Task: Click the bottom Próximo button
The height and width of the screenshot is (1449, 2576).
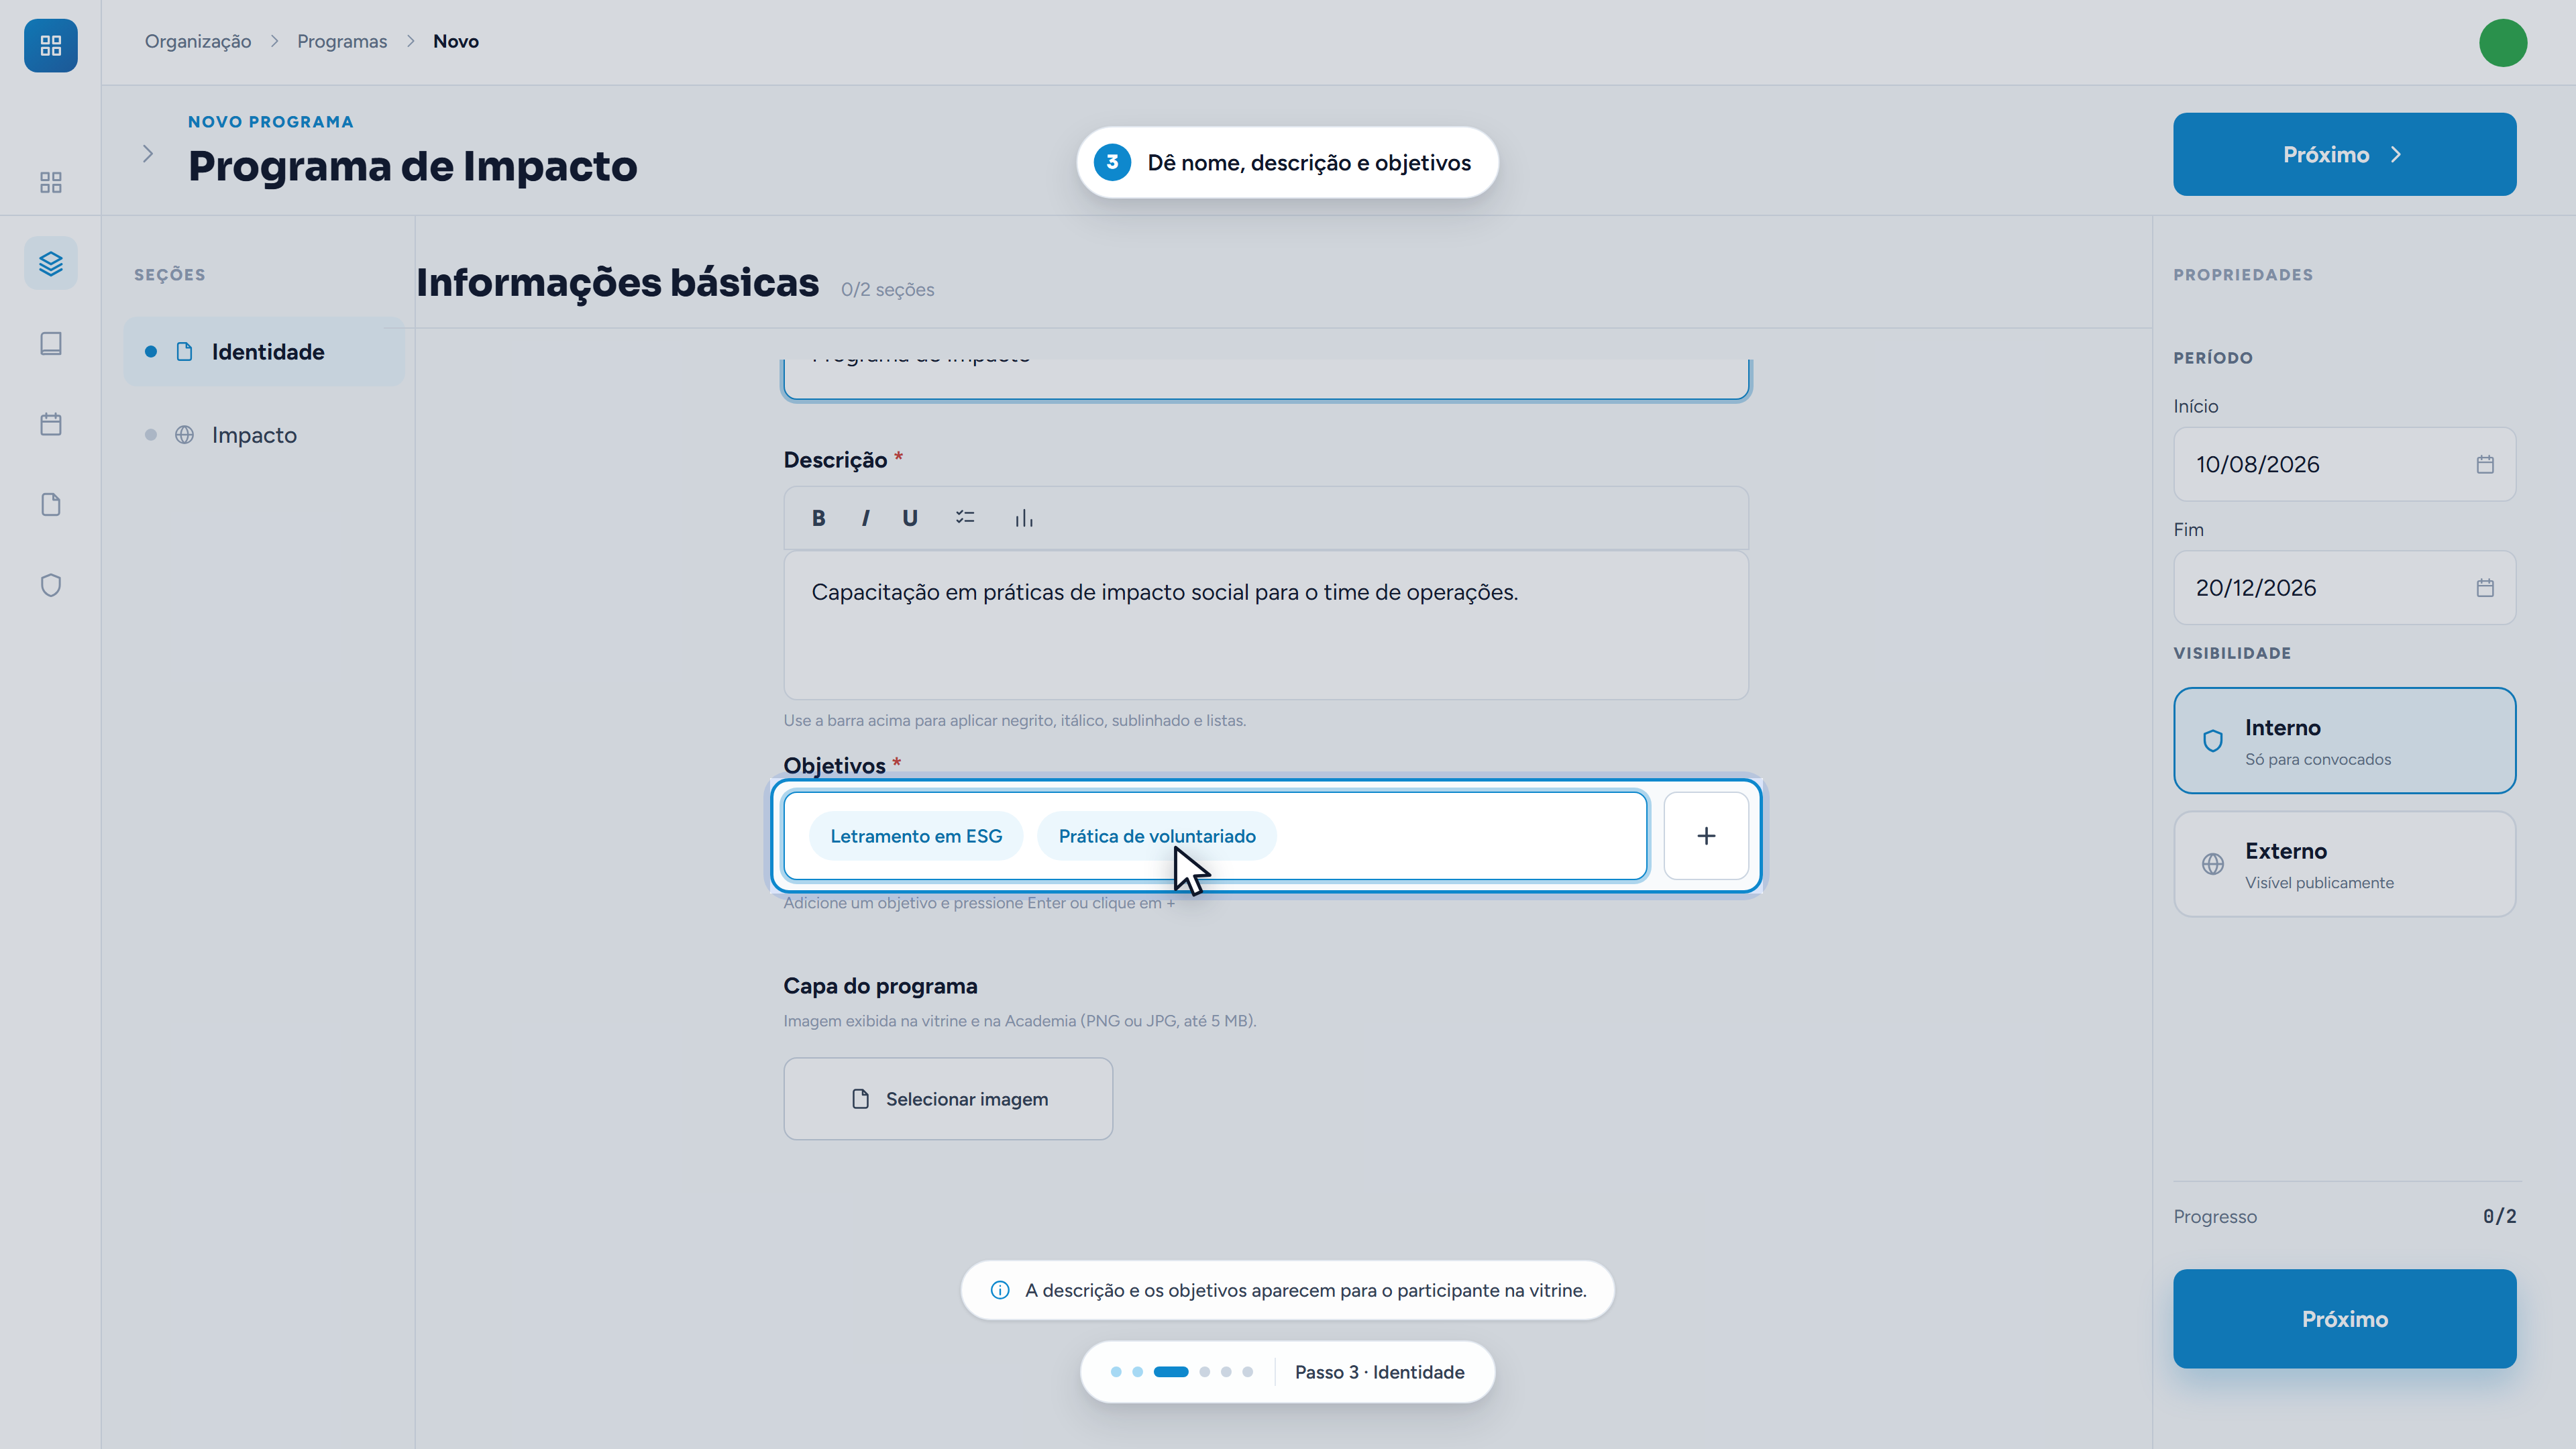Action: 2344,1319
